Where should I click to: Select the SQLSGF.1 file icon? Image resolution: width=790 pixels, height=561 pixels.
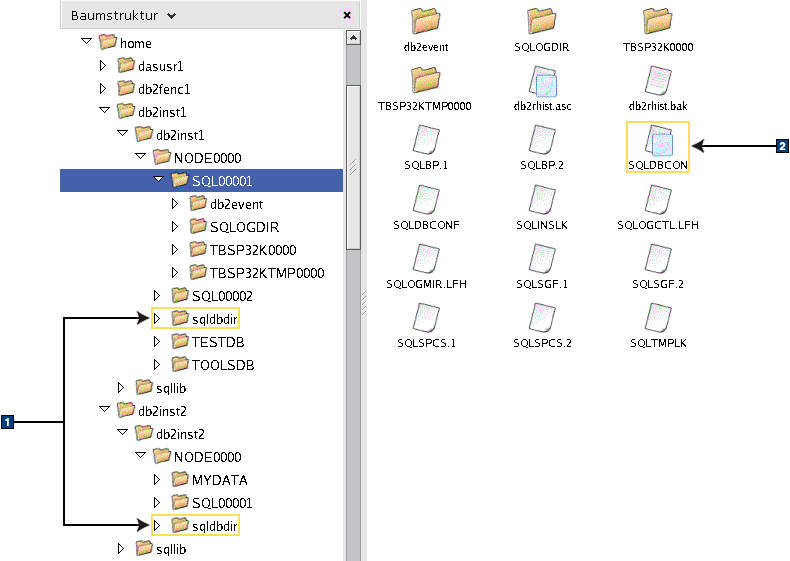(542, 259)
